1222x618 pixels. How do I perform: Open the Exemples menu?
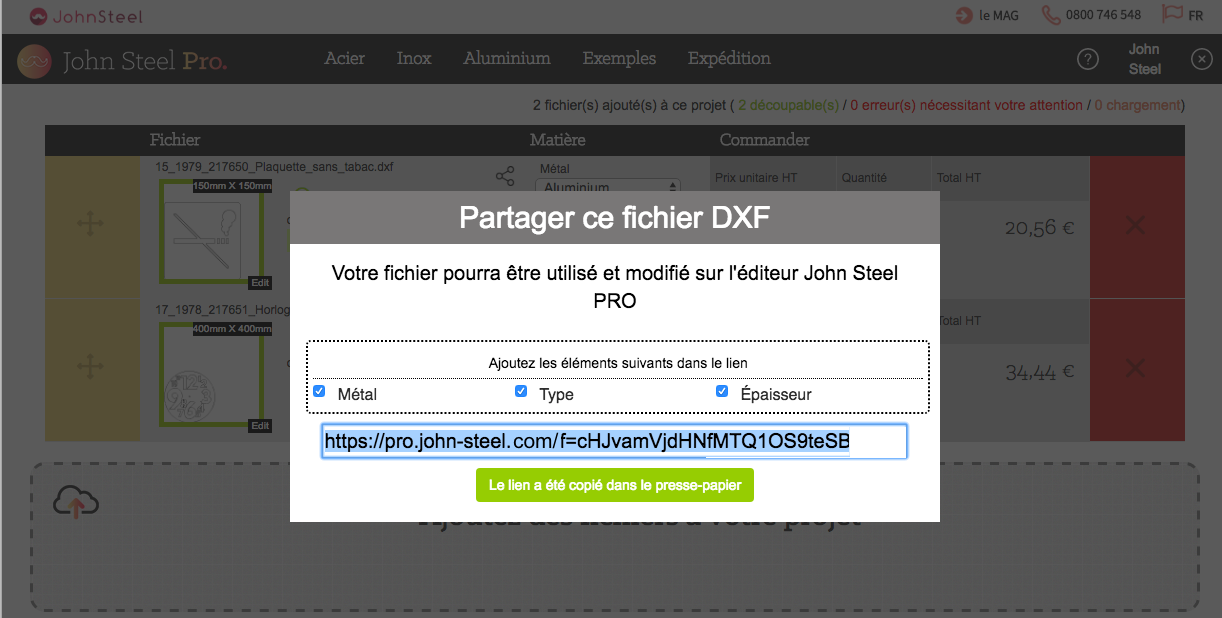click(619, 58)
